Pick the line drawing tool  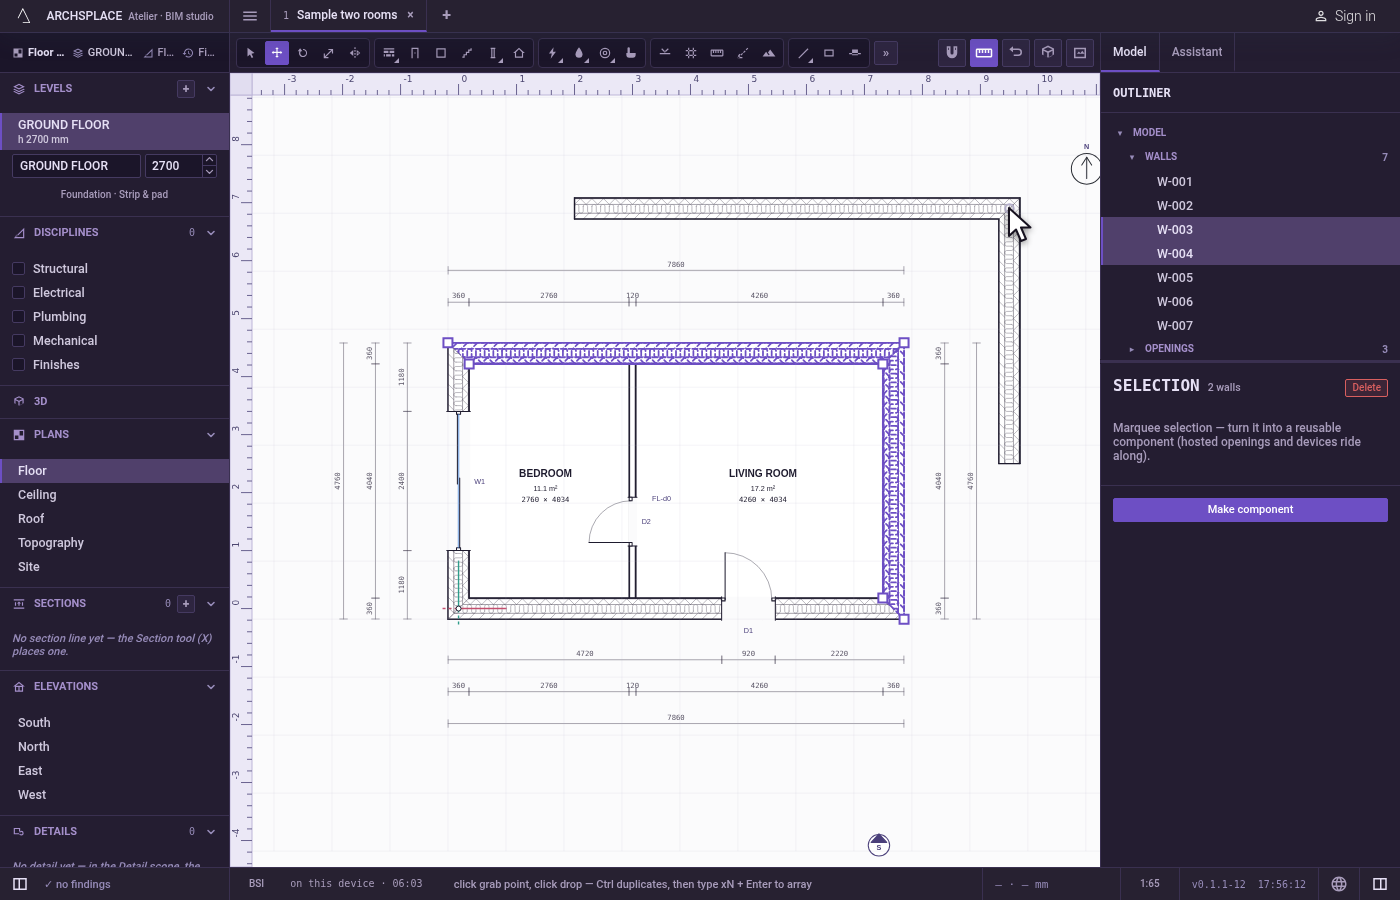(803, 53)
